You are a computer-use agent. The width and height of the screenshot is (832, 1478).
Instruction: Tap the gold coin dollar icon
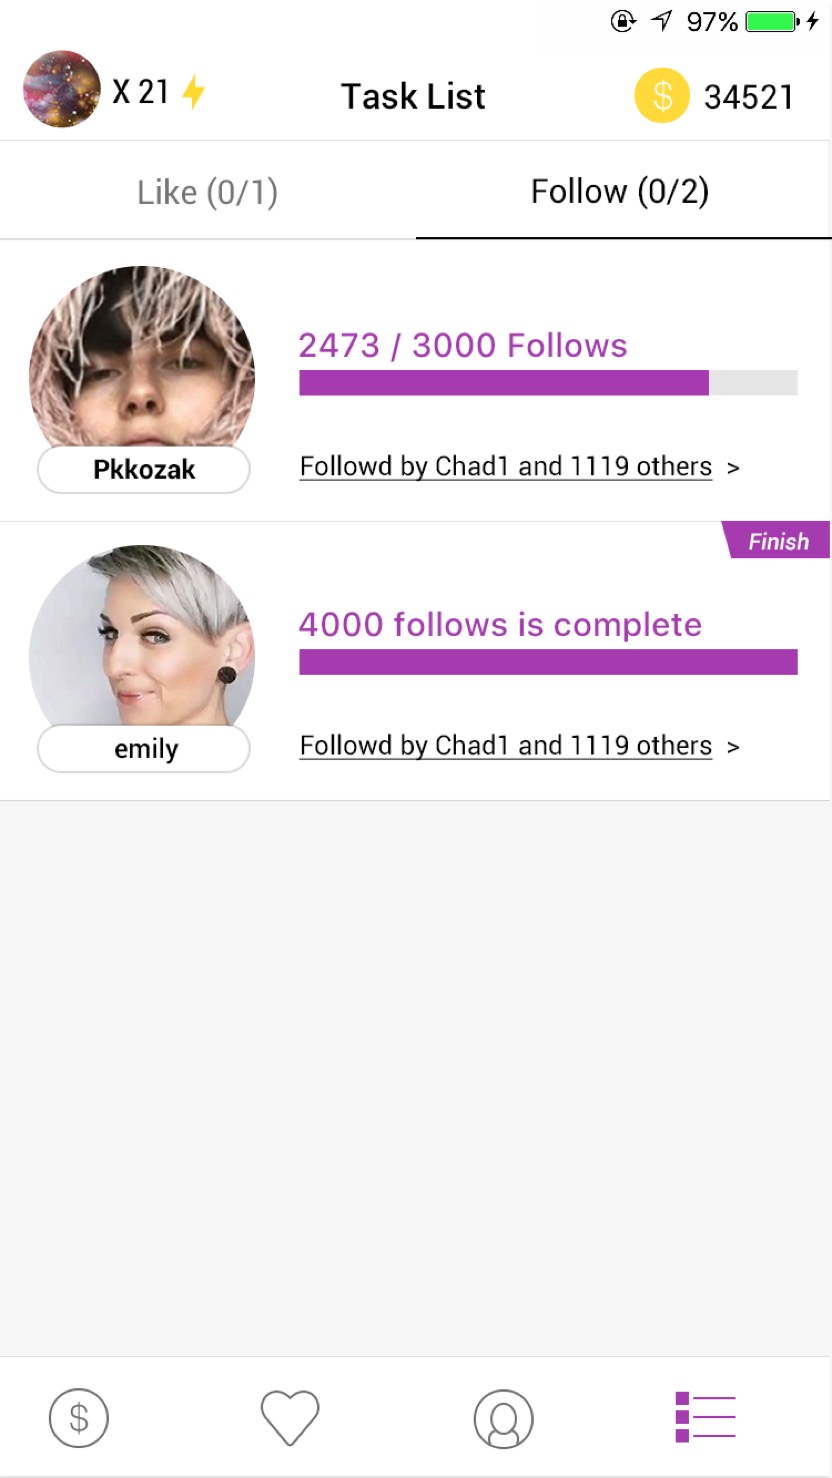(x=661, y=96)
